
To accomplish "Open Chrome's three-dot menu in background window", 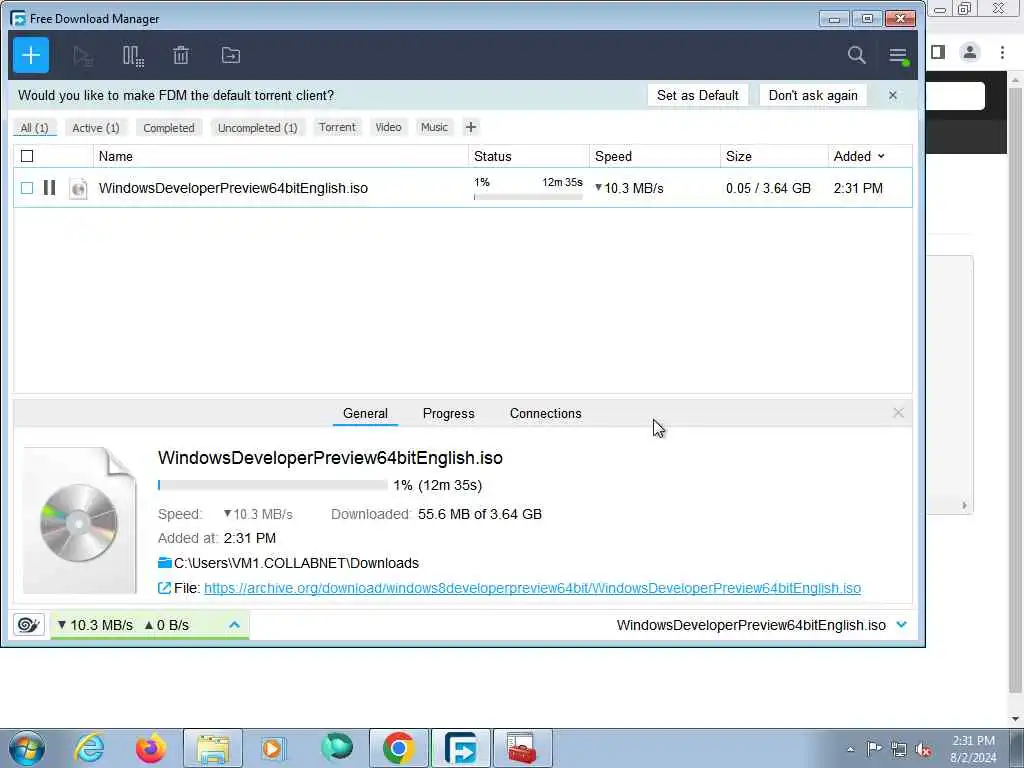I will click(1002, 52).
